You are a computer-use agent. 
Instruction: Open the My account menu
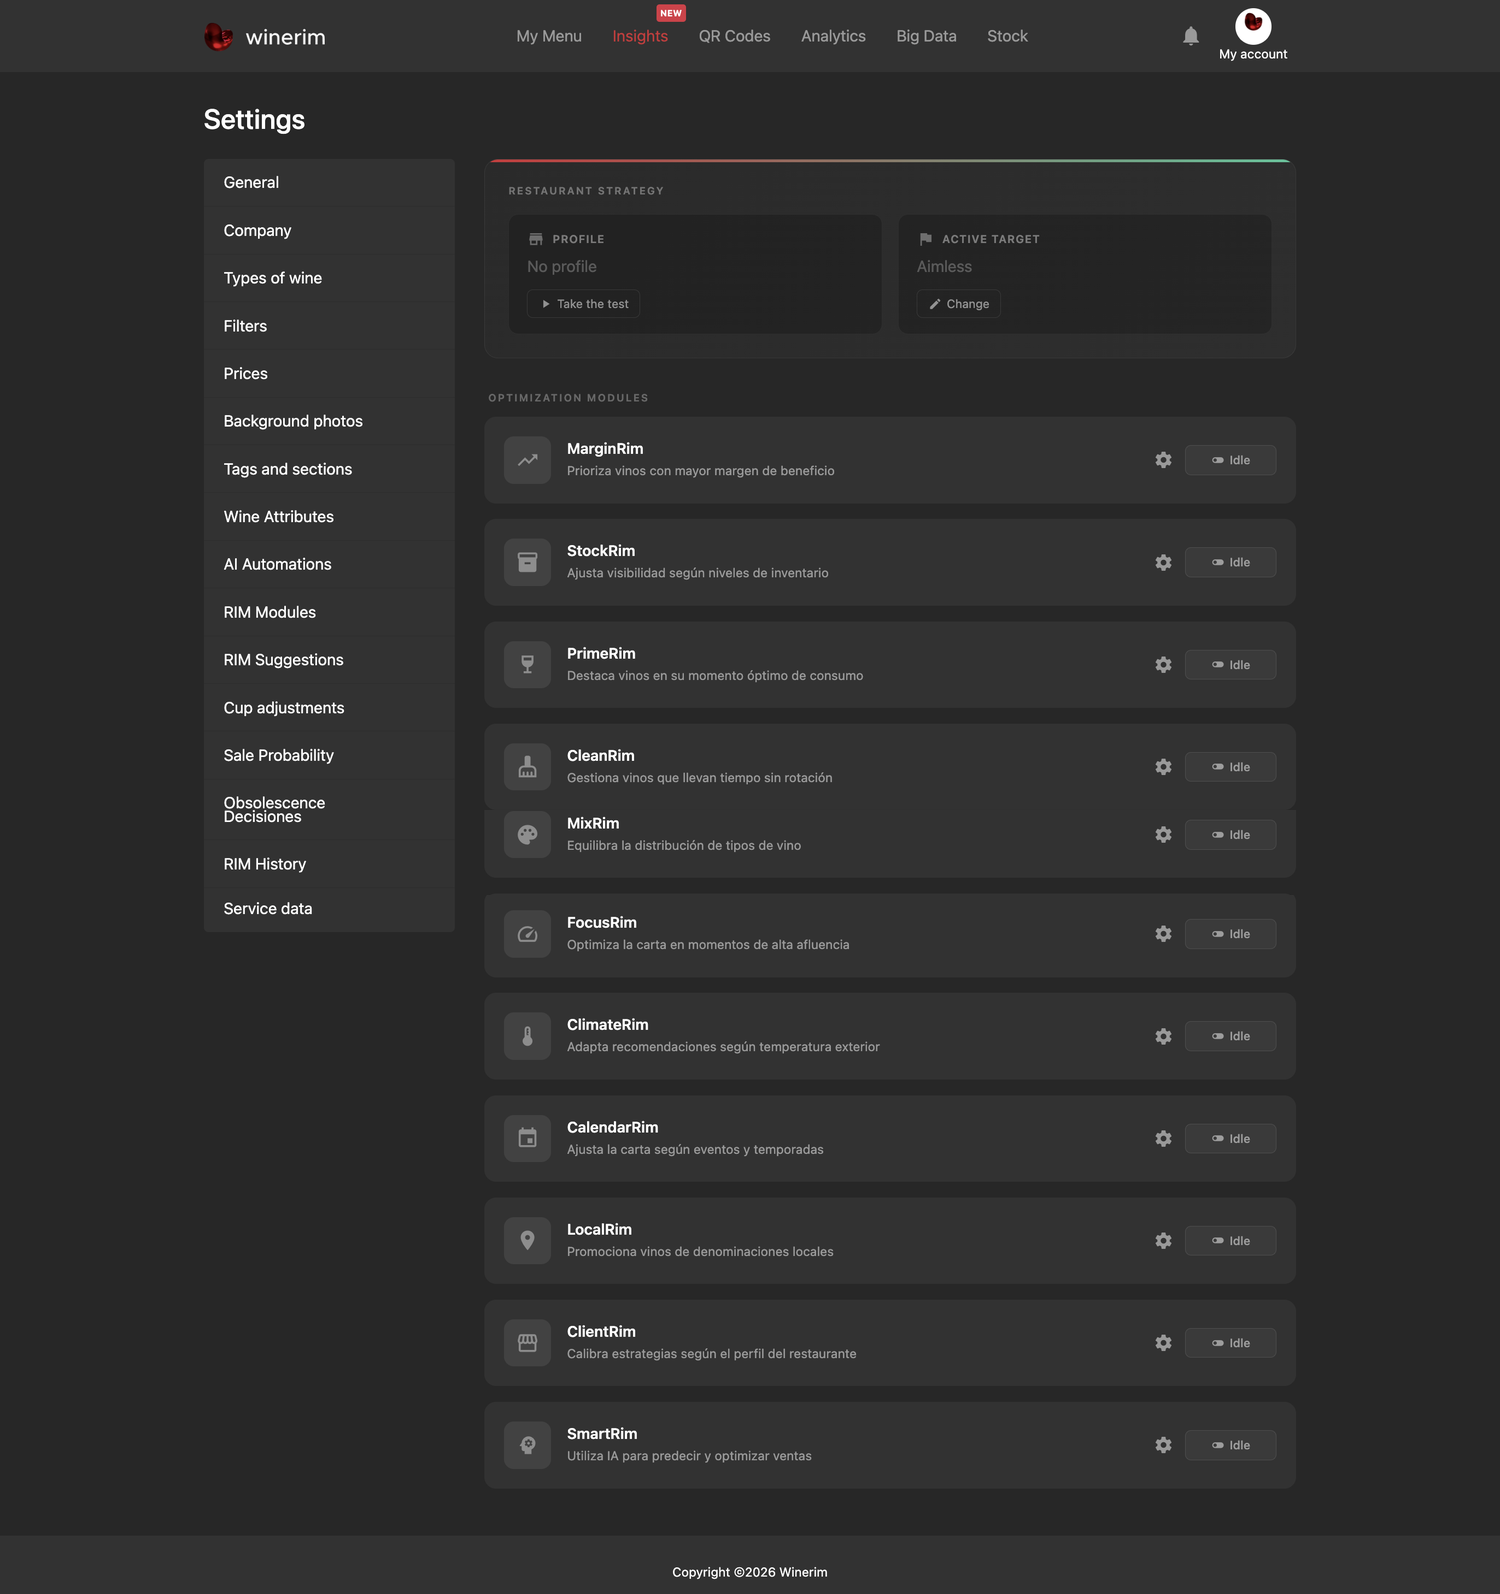[1253, 35]
